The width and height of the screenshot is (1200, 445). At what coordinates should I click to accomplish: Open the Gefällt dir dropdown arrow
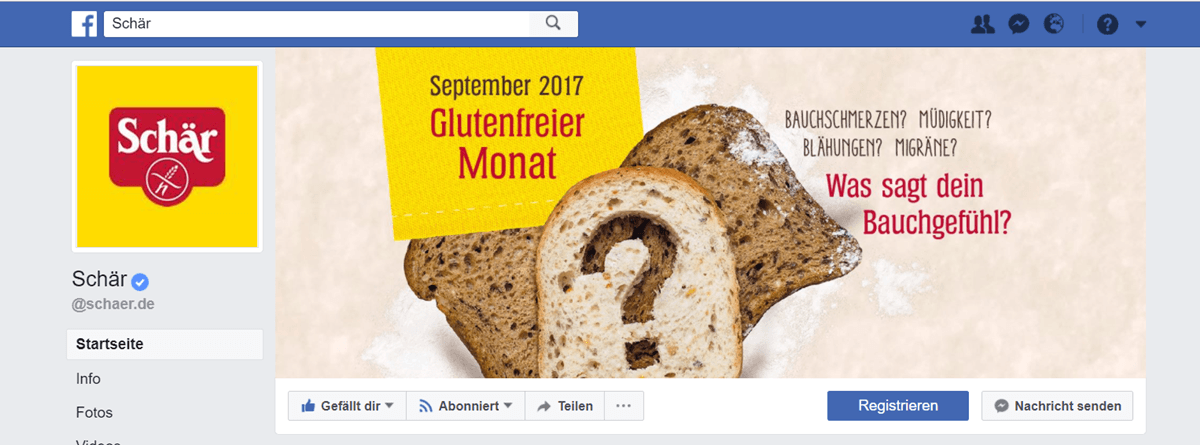[390, 406]
